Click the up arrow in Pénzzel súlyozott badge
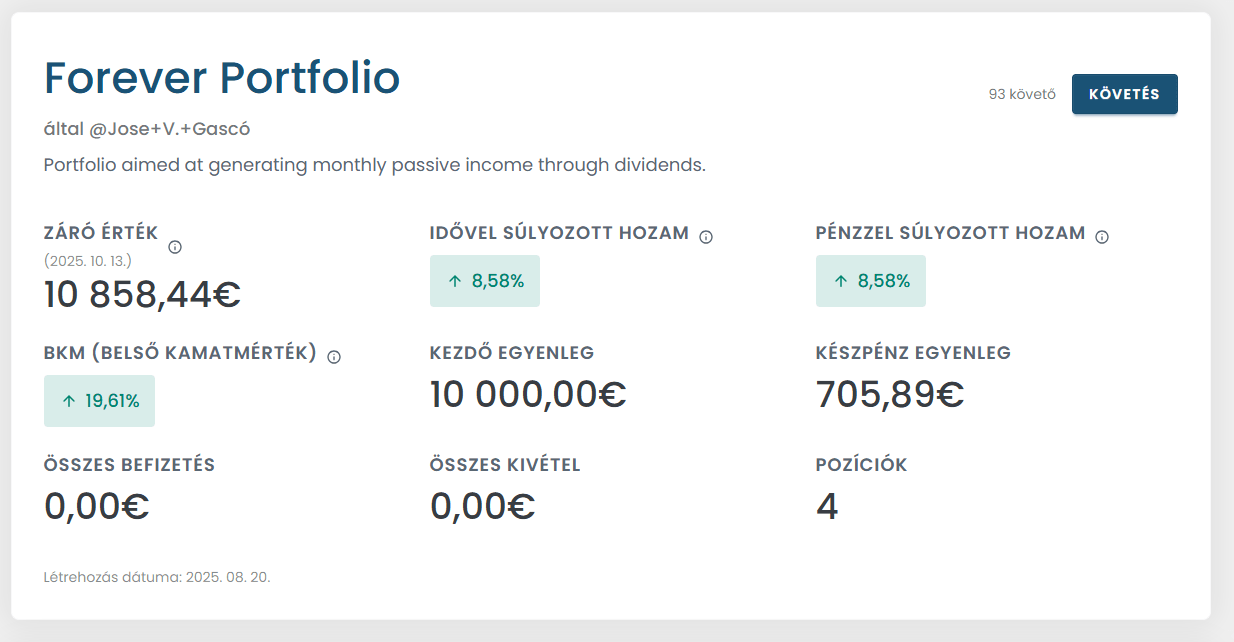Viewport: 1234px width, 642px height. 840,281
